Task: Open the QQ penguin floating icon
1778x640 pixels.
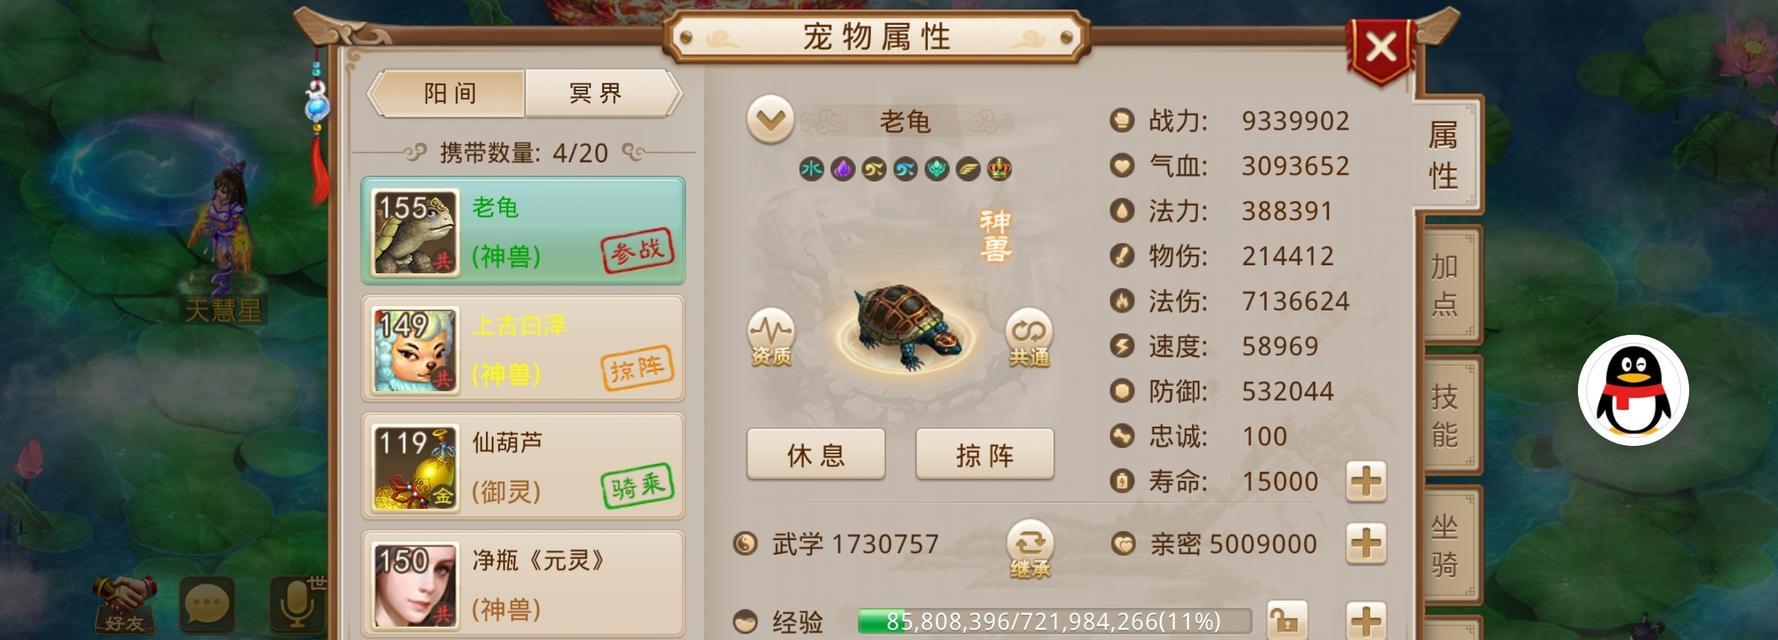Action: coord(1633,390)
